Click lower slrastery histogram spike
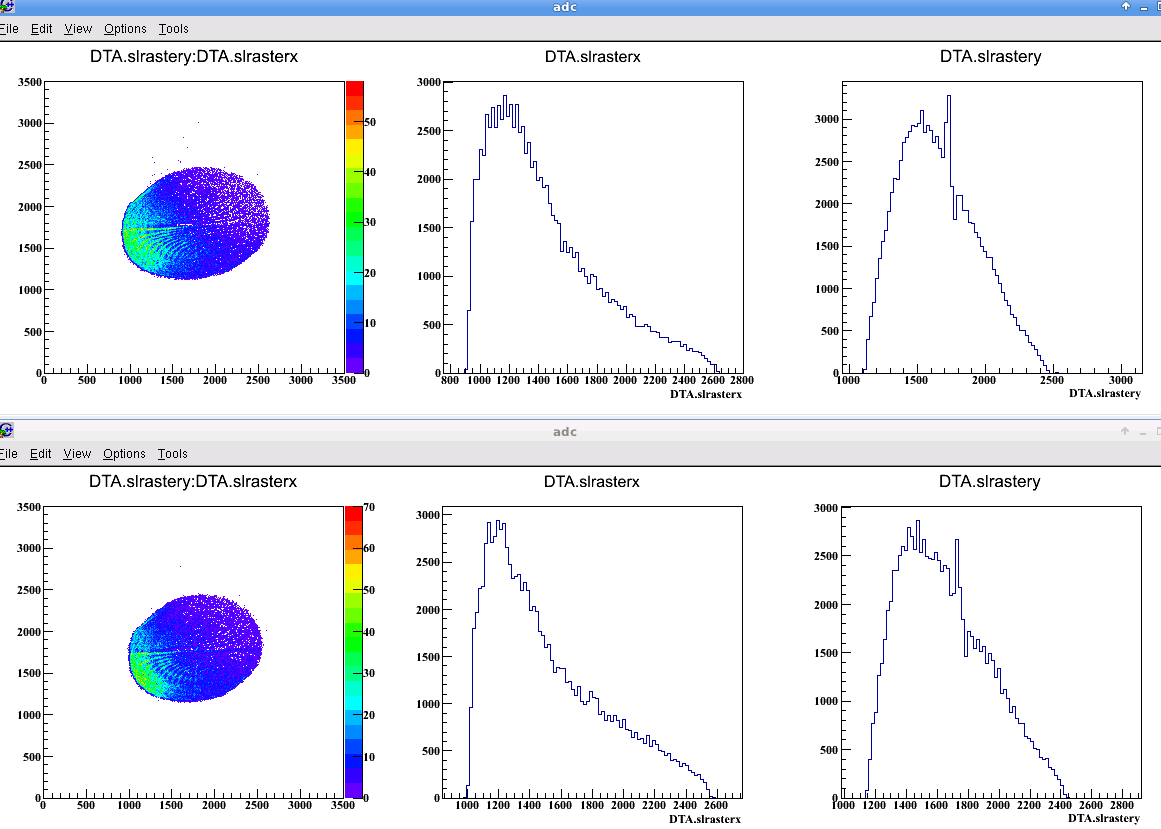This screenshot has height=829, width=1161. coord(957,542)
